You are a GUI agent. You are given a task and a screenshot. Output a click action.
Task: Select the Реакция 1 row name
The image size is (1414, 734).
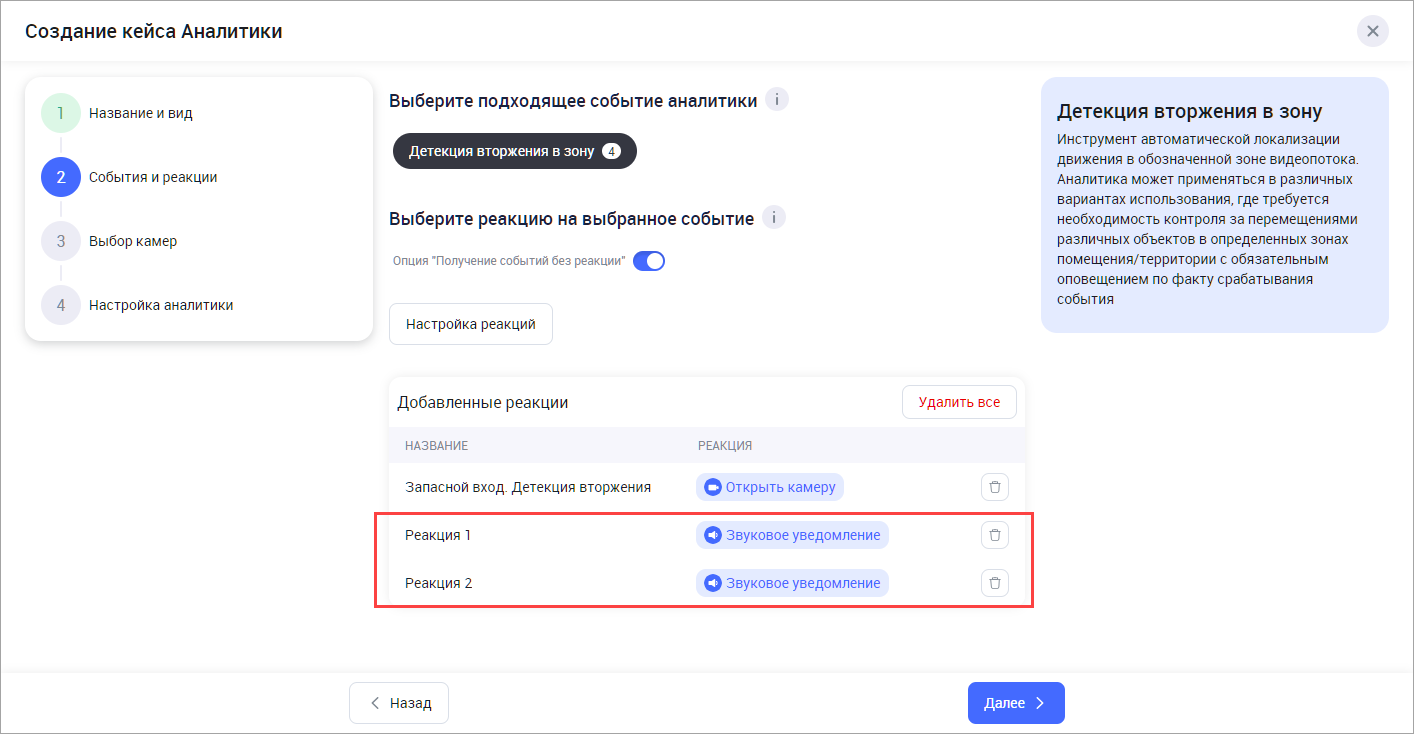pyautogui.click(x=438, y=535)
